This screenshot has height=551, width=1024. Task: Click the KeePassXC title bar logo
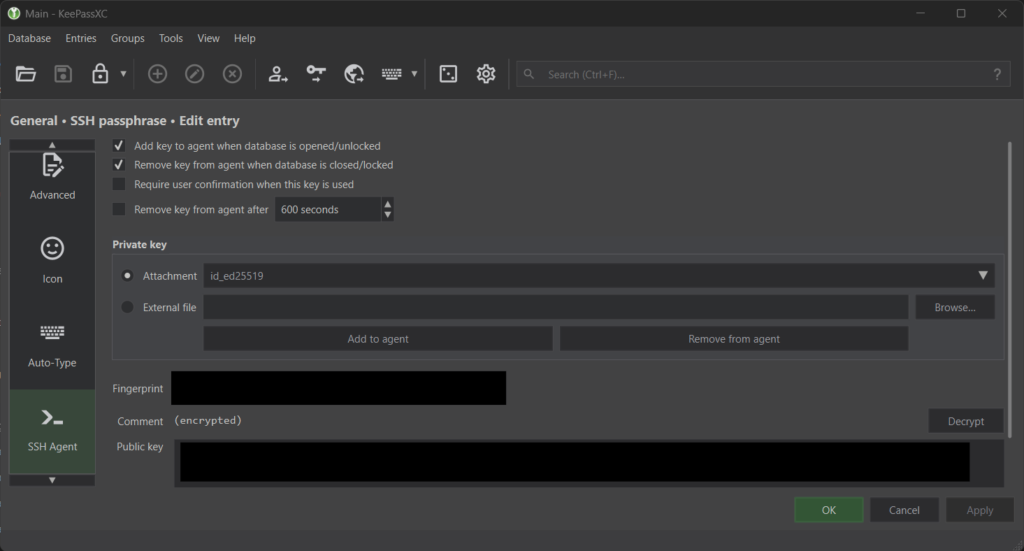pos(14,14)
